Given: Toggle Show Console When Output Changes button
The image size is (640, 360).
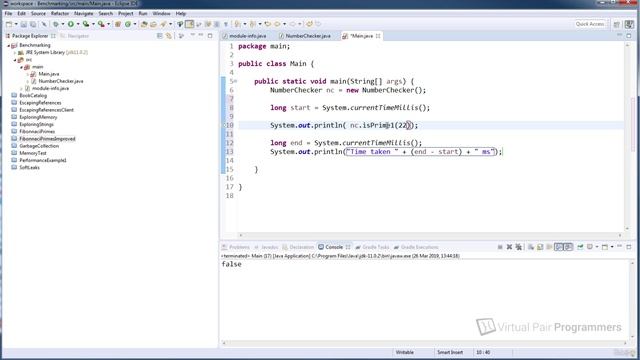Looking at the screenshot, I should point(559,247).
